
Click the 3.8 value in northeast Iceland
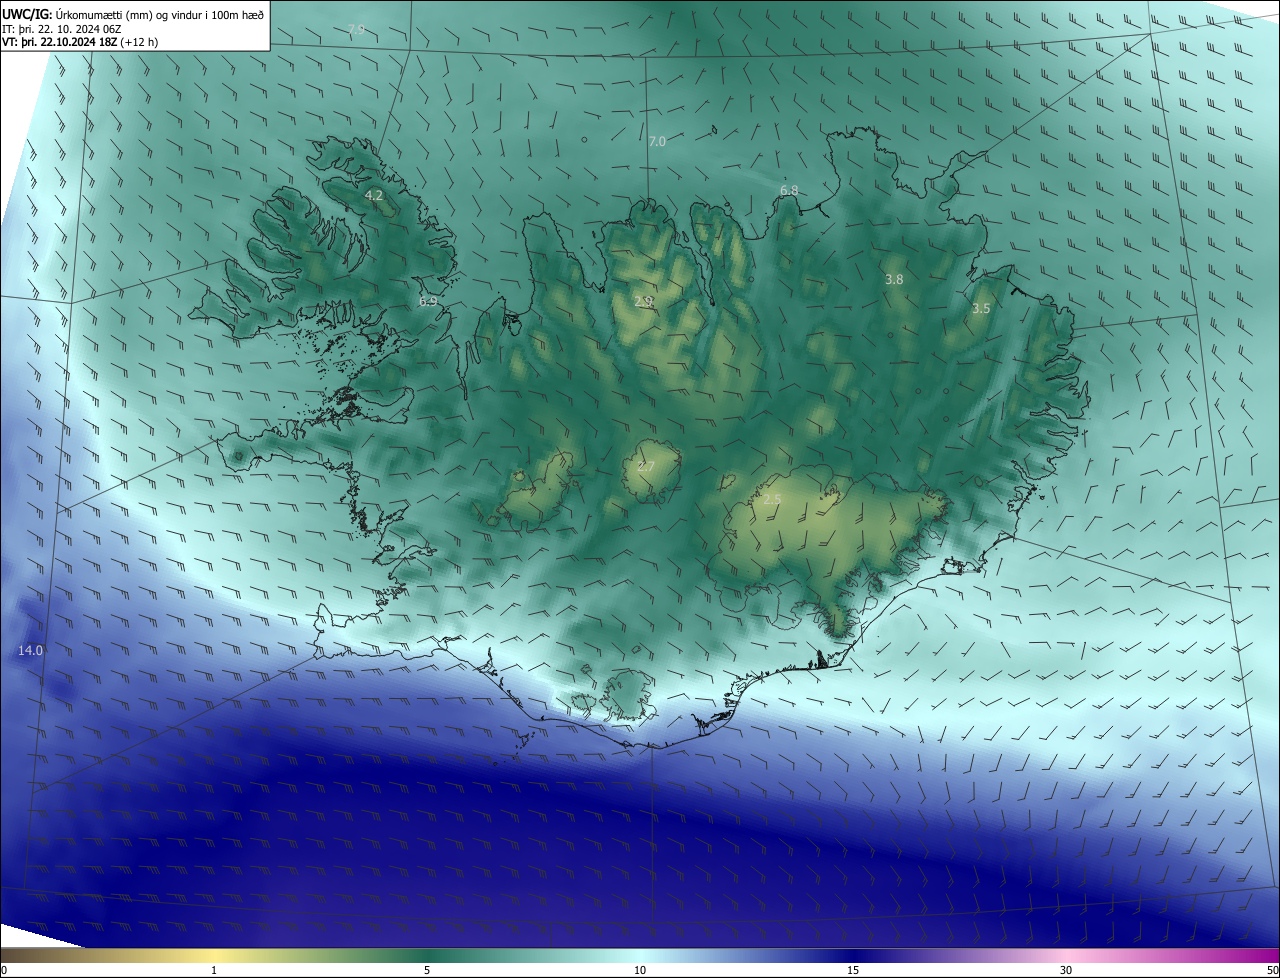tap(894, 280)
